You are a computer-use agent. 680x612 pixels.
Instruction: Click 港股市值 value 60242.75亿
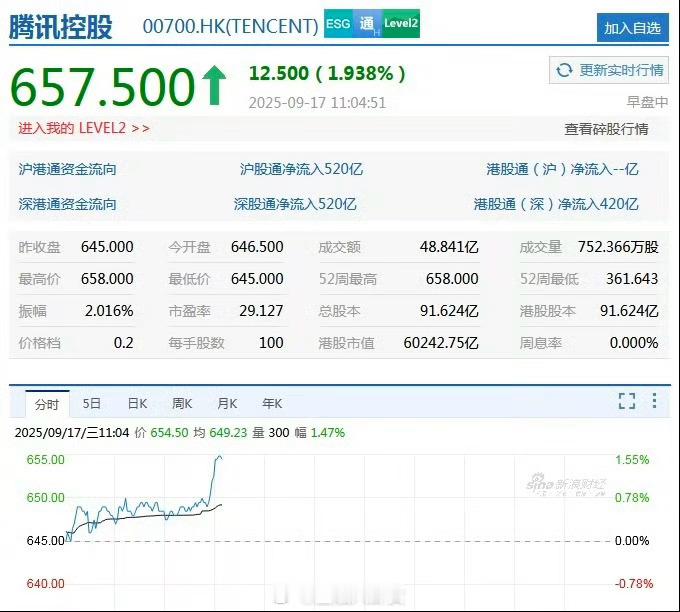(441, 343)
